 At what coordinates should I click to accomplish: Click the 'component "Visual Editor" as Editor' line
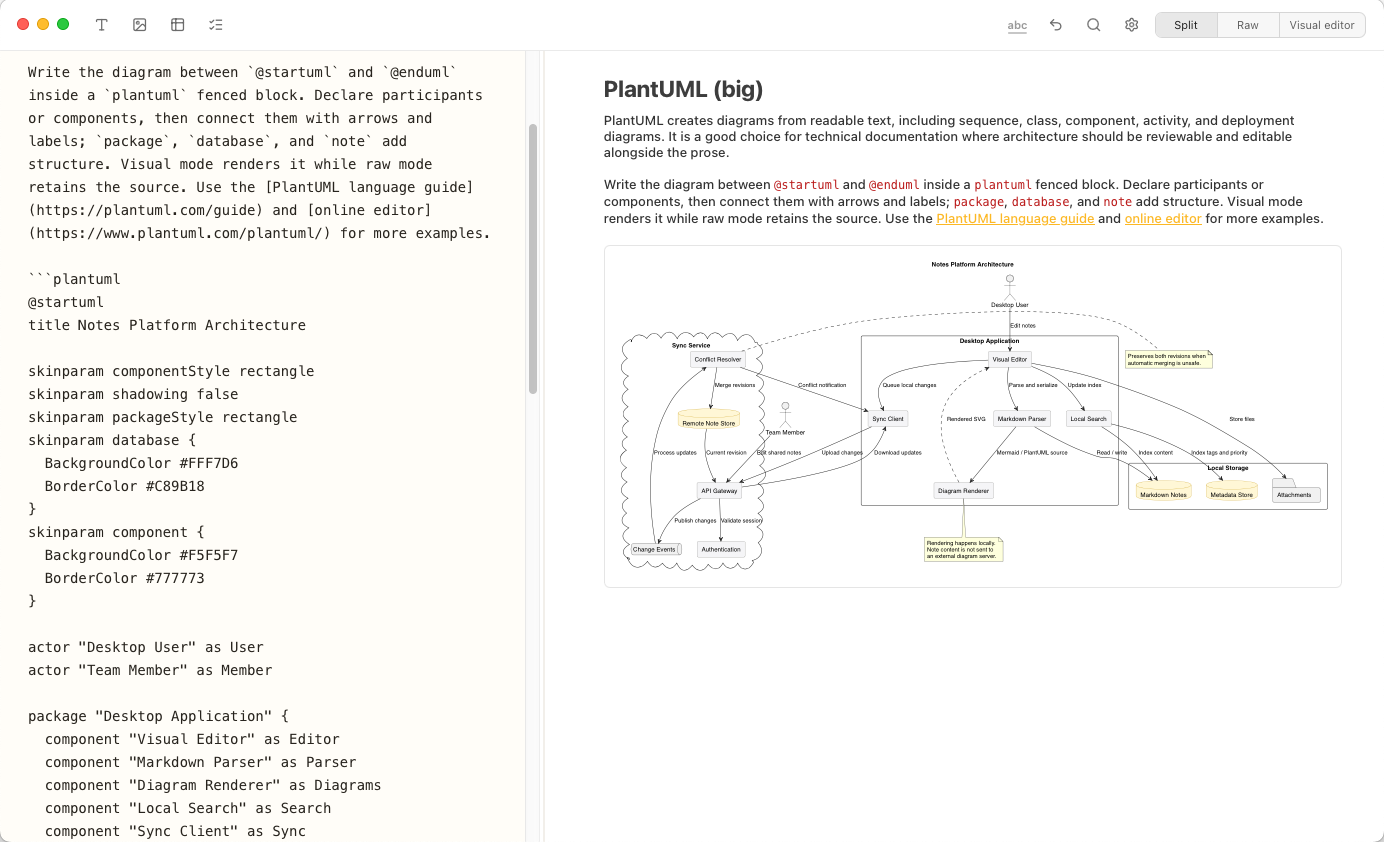click(x=192, y=739)
